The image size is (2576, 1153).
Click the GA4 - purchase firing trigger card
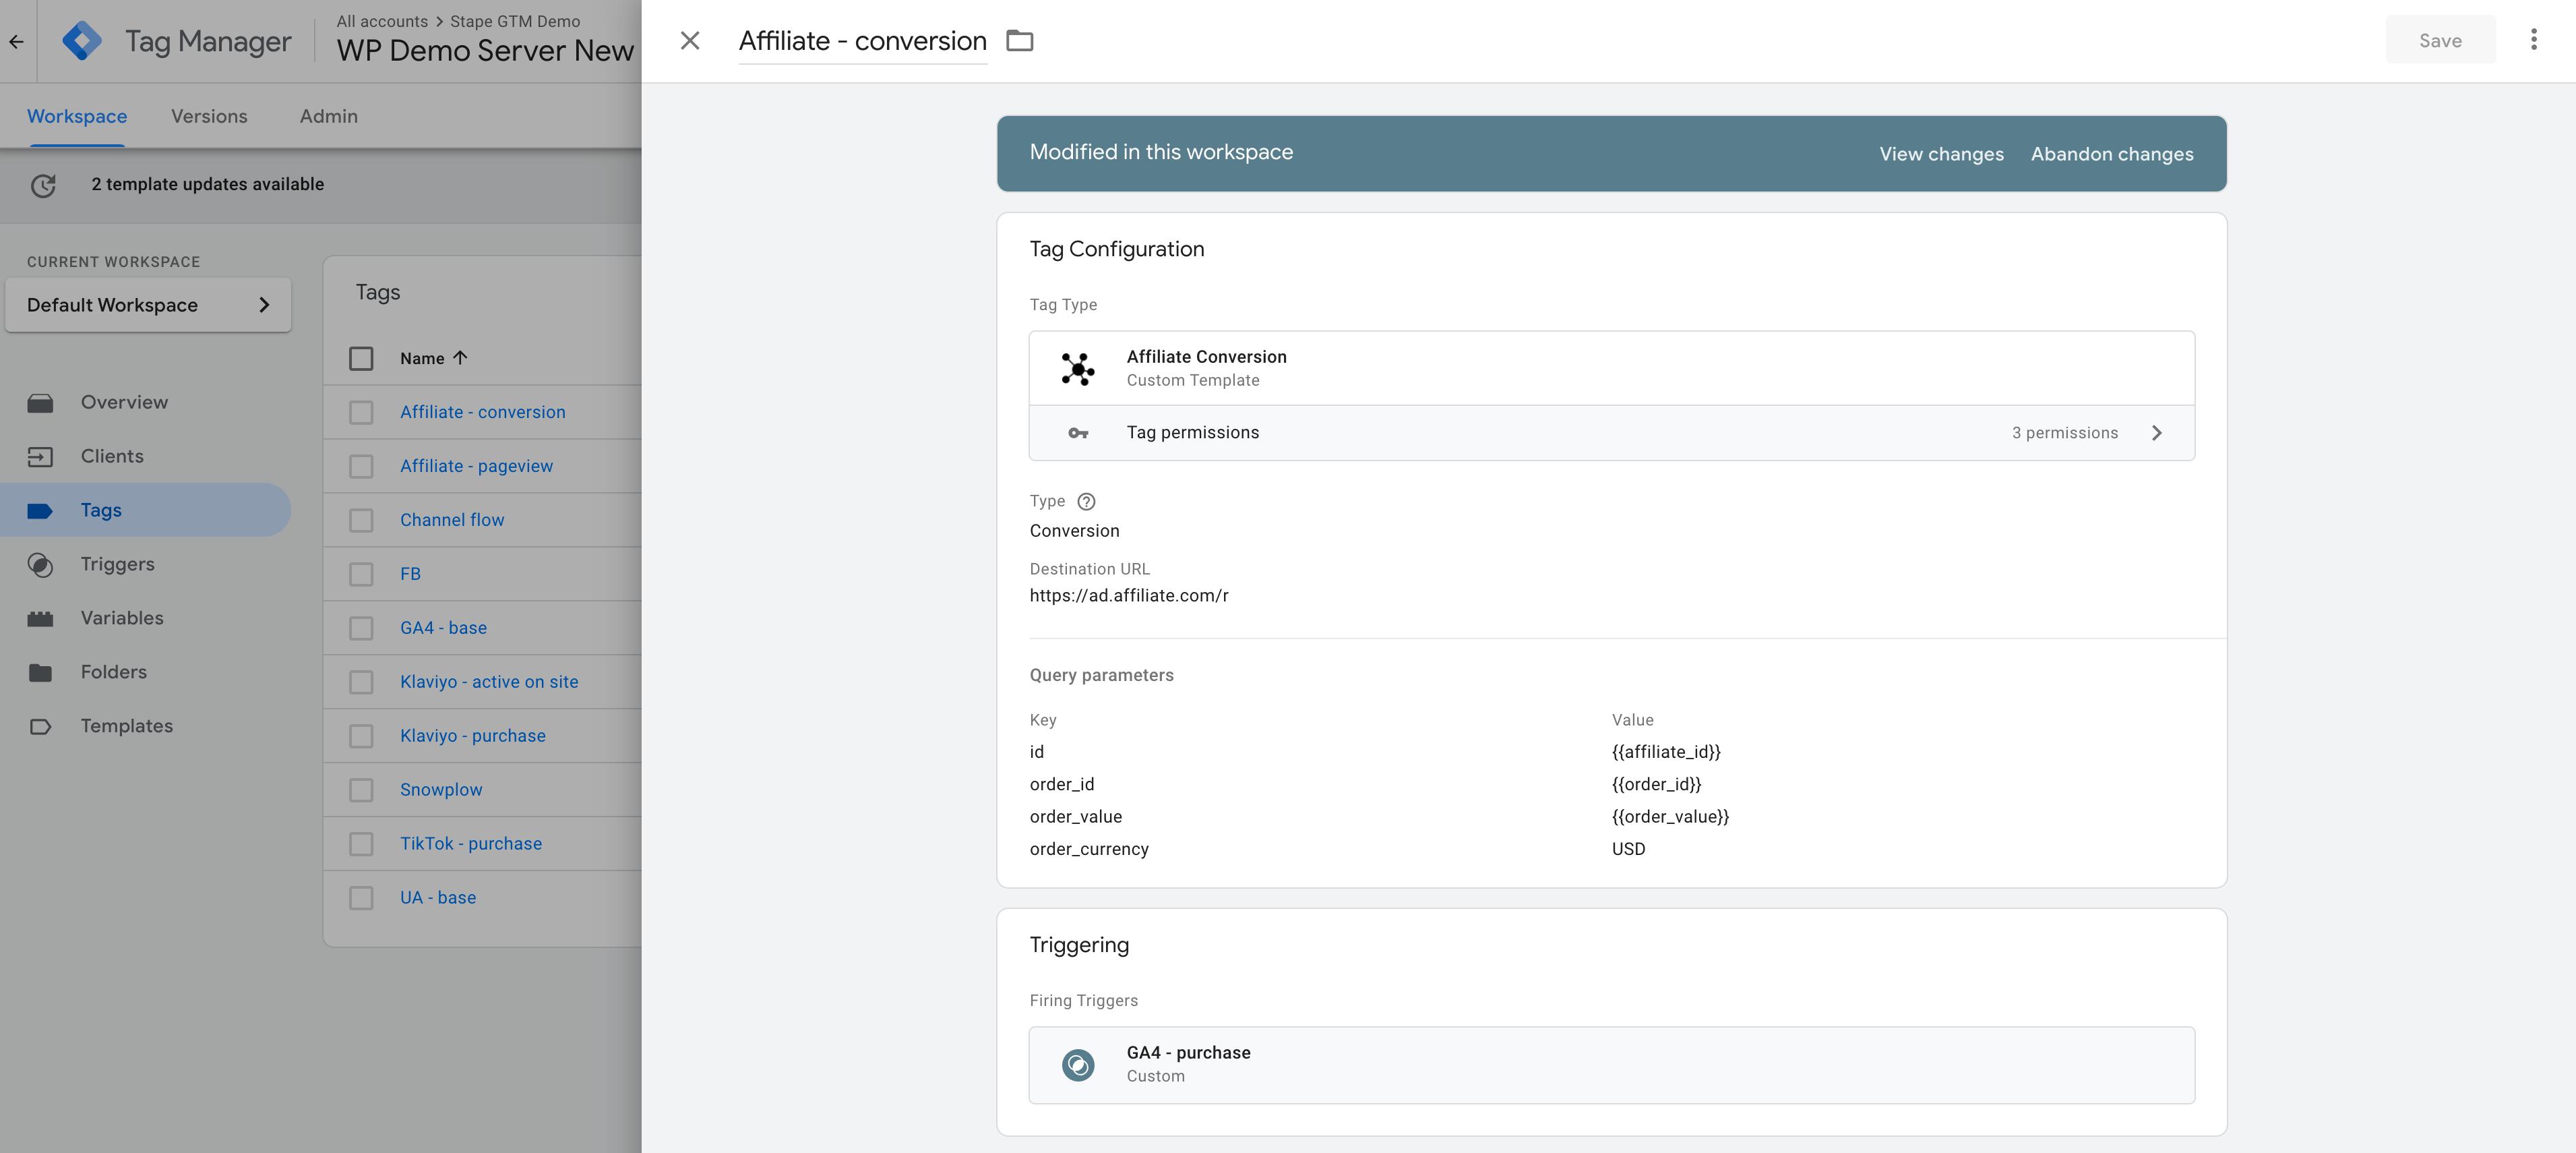tap(1611, 1065)
